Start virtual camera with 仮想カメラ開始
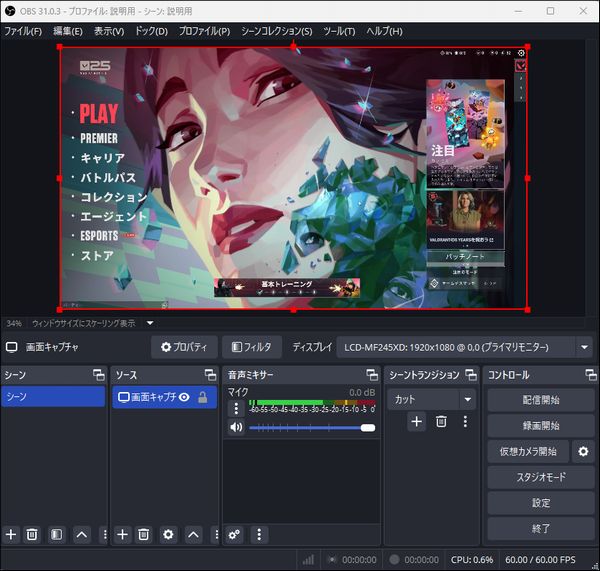 528,452
